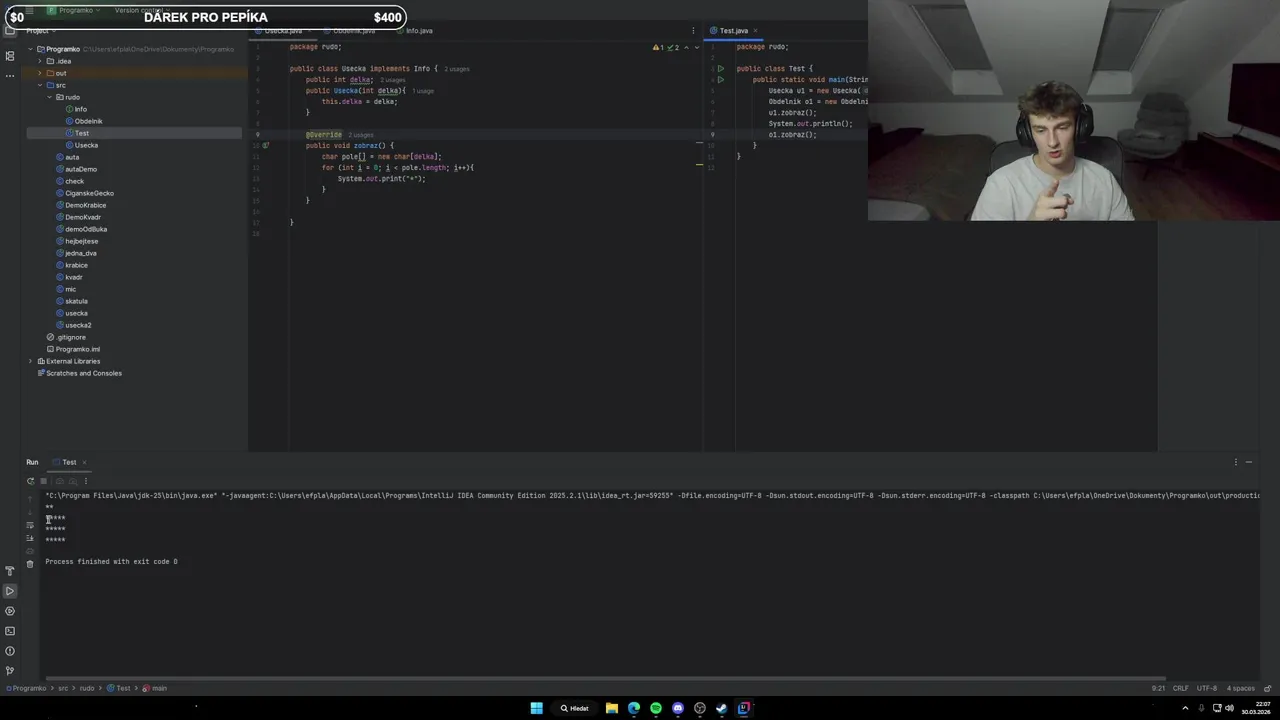1280x720 pixels.
Task: Click the 2 usages hint after delka
Action: tap(393, 80)
